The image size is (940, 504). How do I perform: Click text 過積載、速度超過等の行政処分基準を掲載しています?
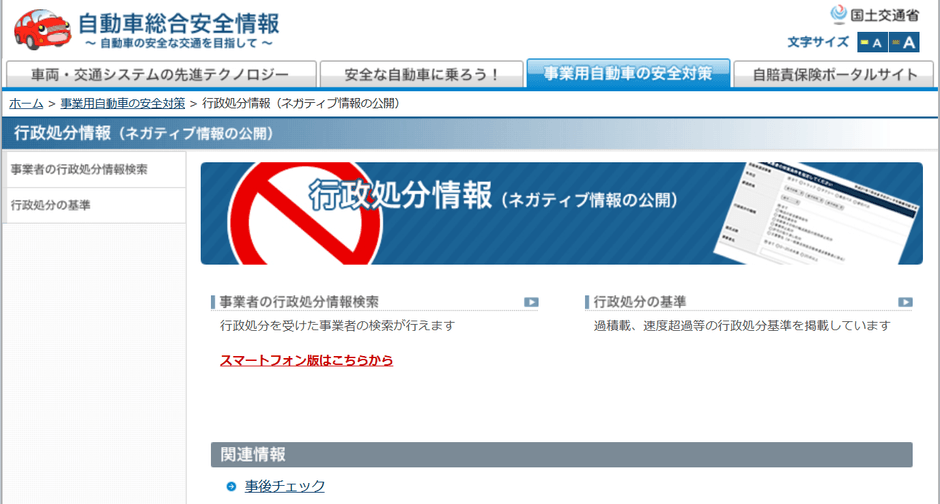[742, 326]
